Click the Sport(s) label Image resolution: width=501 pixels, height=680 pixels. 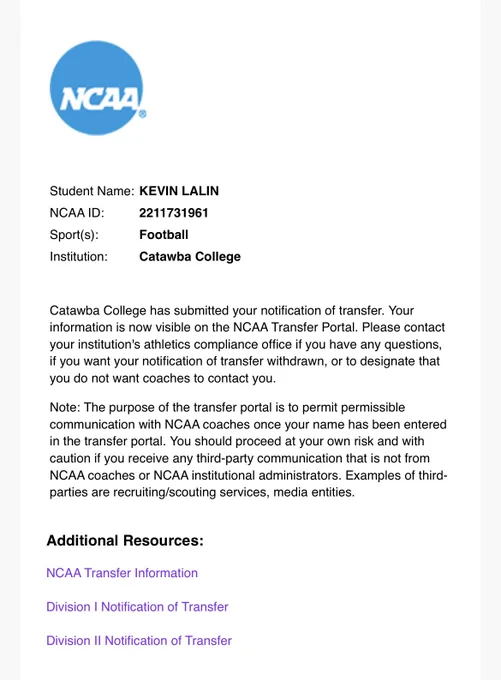[x=74, y=235]
